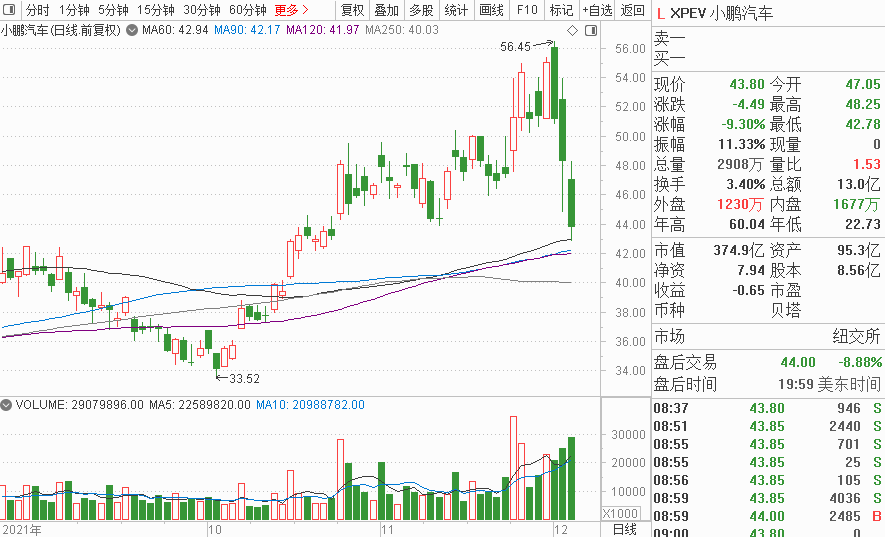The height and width of the screenshot is (537, 885).
Task: Click the 总额 13.0亿 value
Action: point(858,184)
